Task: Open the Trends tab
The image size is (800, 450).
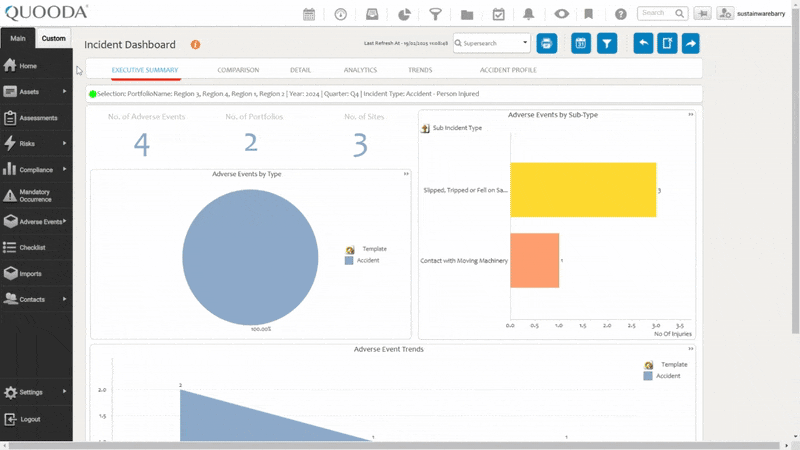Action: tap(420, 70)
